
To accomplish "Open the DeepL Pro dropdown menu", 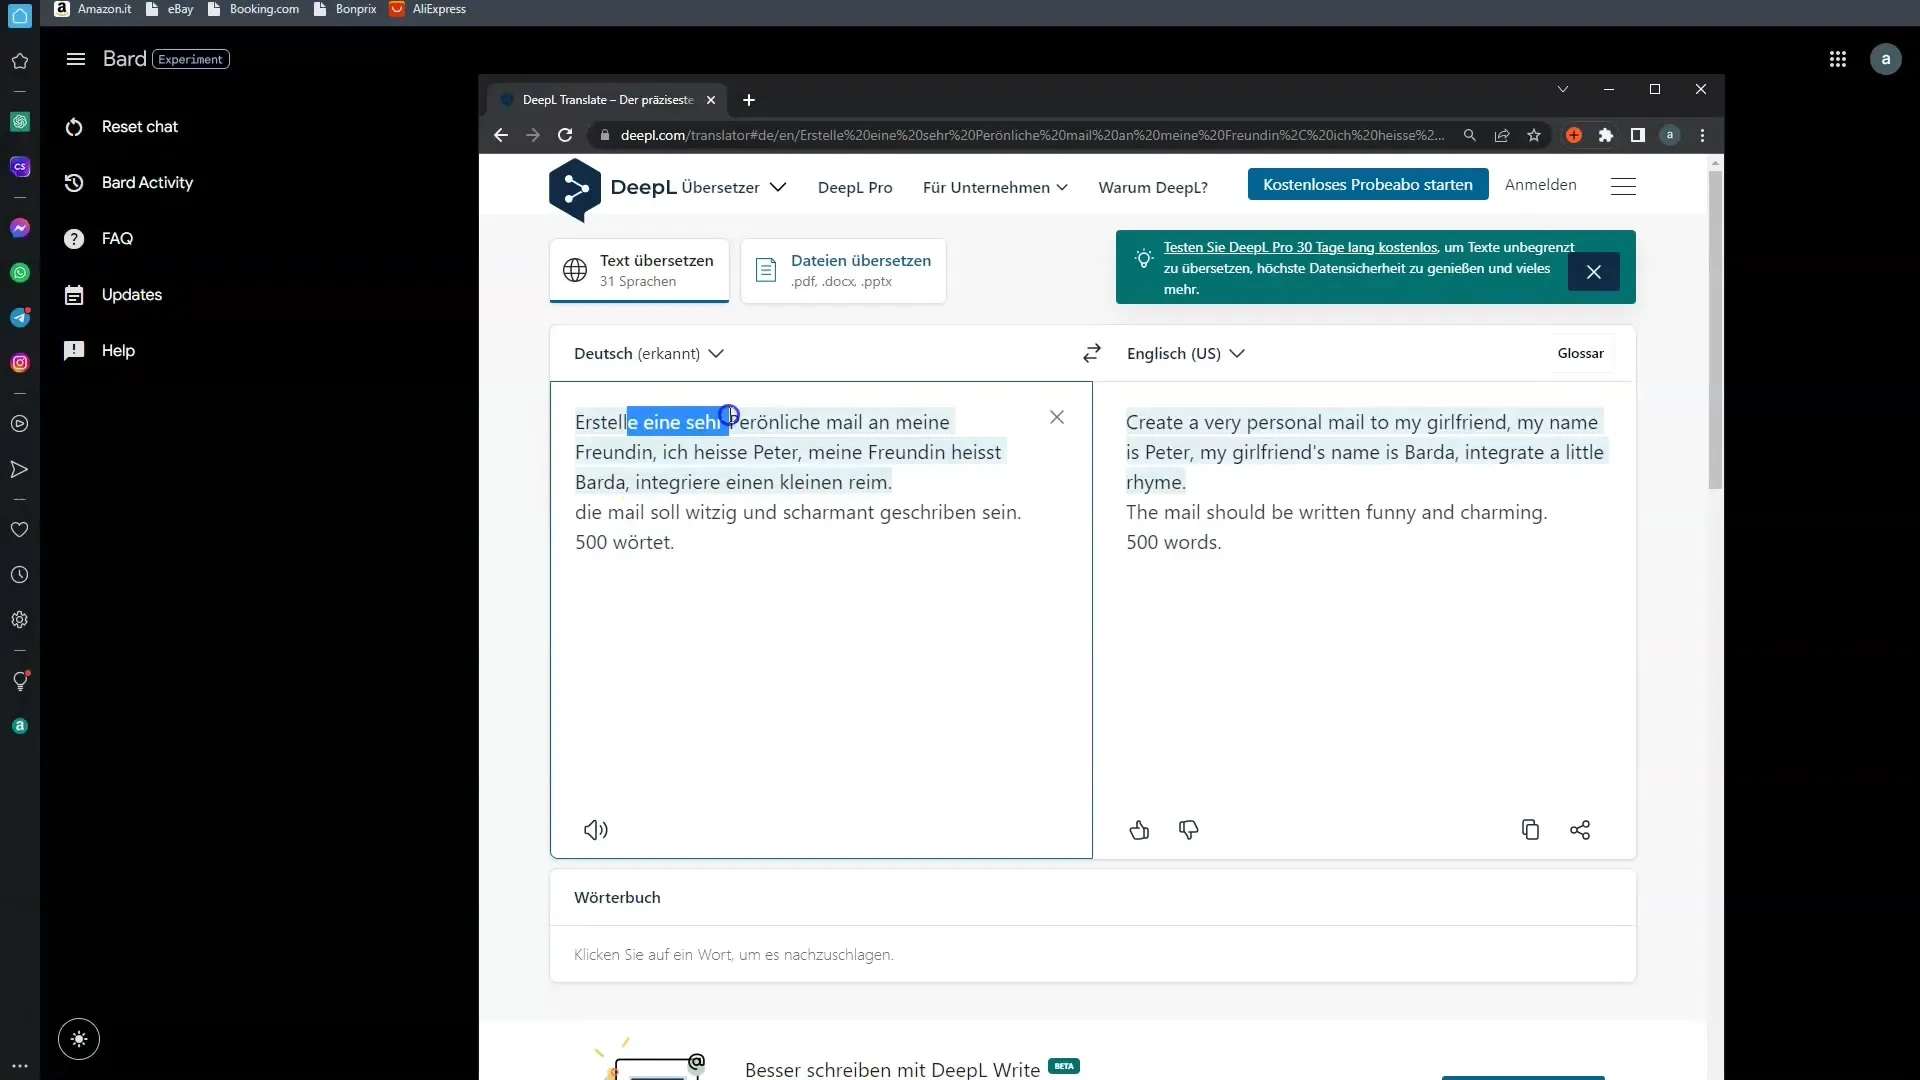I will click(x=856, y=186).
